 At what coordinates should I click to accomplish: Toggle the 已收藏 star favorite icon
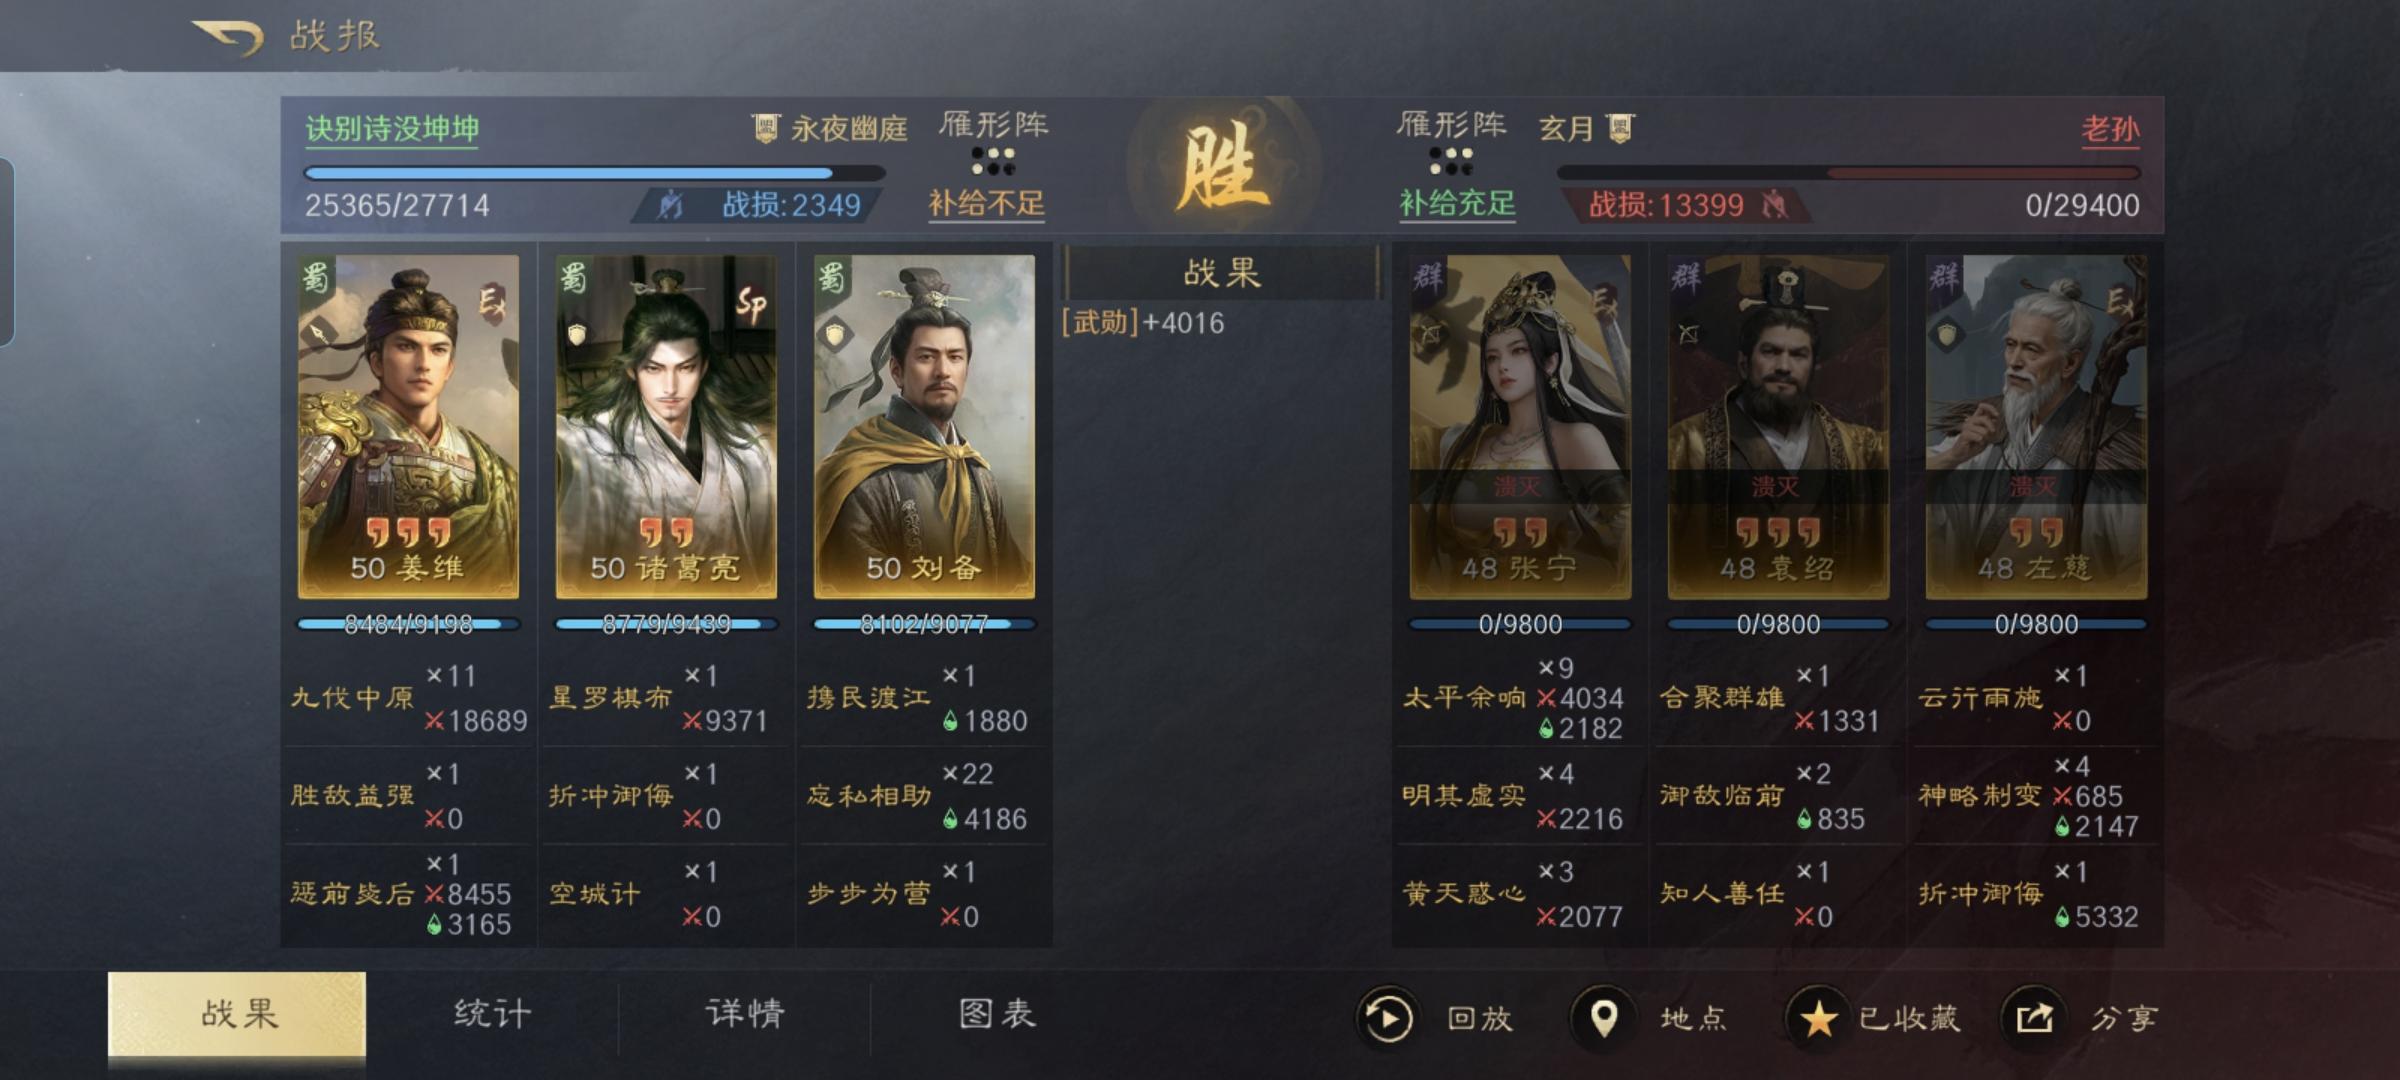point(1818,1018)
